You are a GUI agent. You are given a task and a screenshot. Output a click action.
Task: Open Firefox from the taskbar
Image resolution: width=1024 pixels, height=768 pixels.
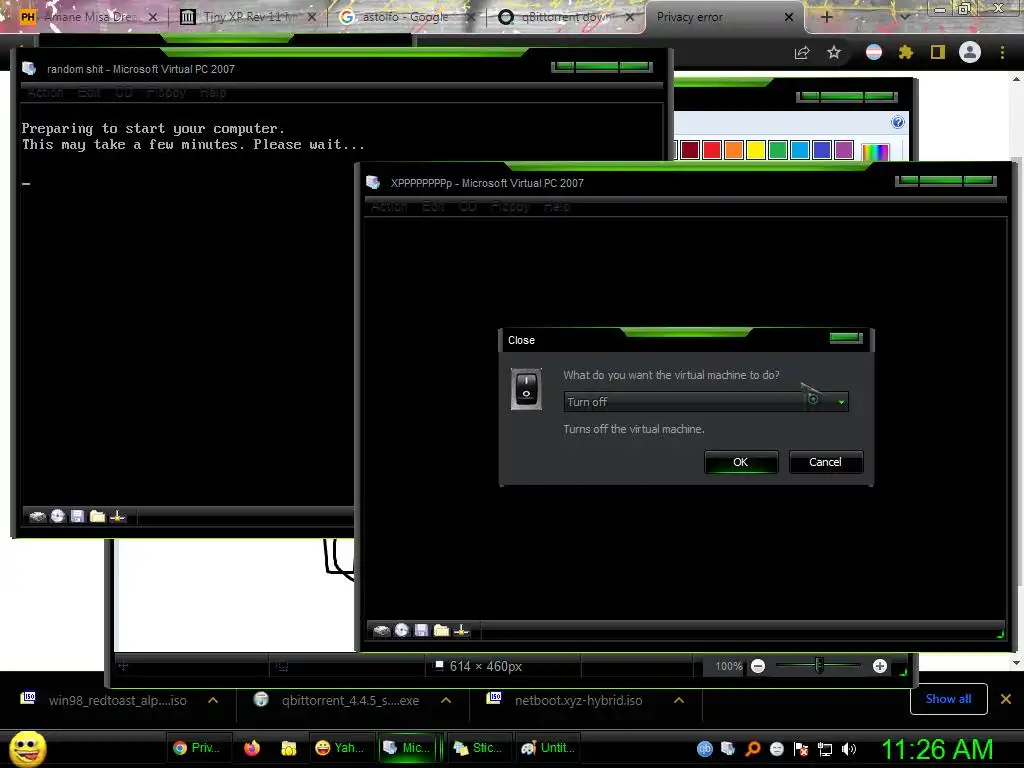252,748
